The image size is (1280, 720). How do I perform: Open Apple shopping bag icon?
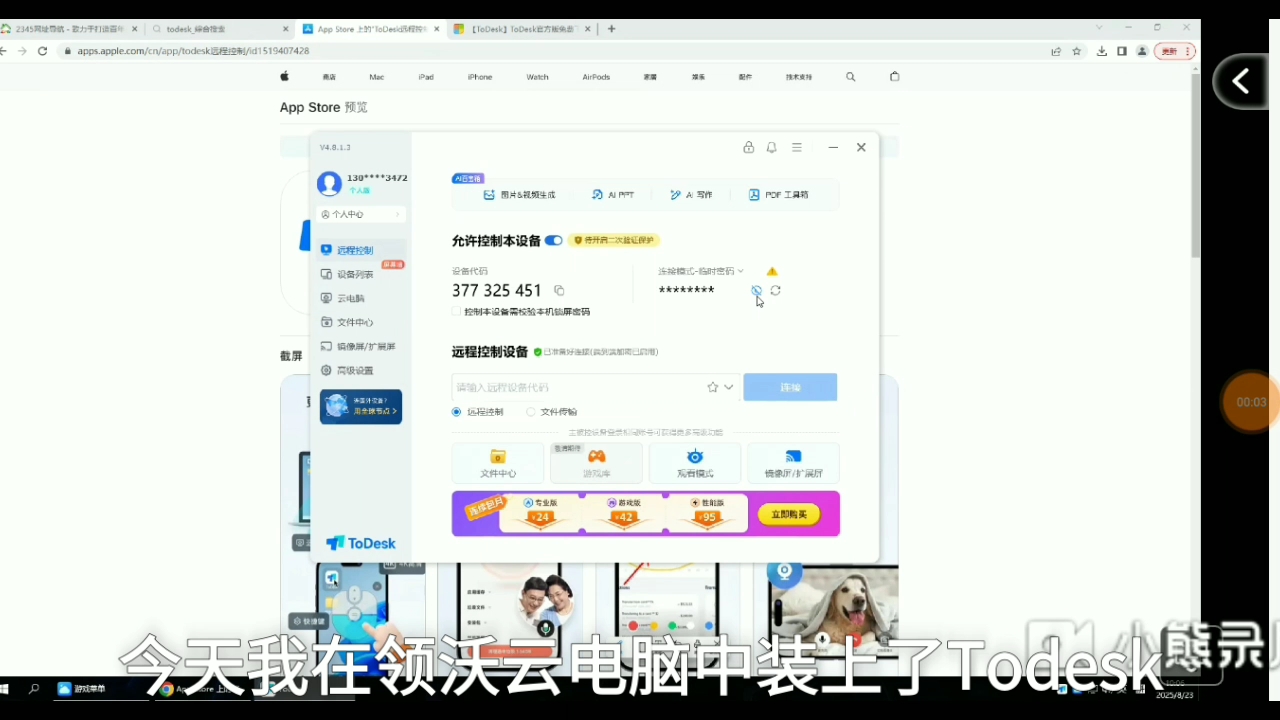895,76
